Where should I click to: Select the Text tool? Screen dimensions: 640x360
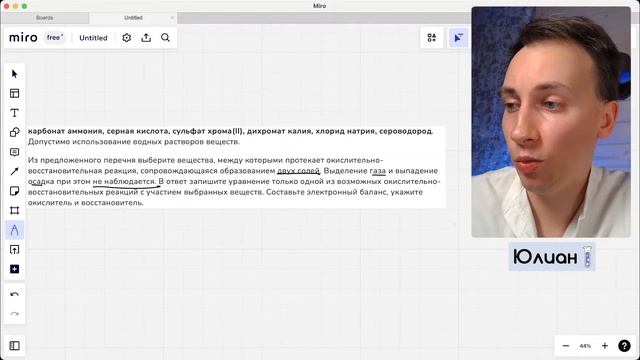14,113
